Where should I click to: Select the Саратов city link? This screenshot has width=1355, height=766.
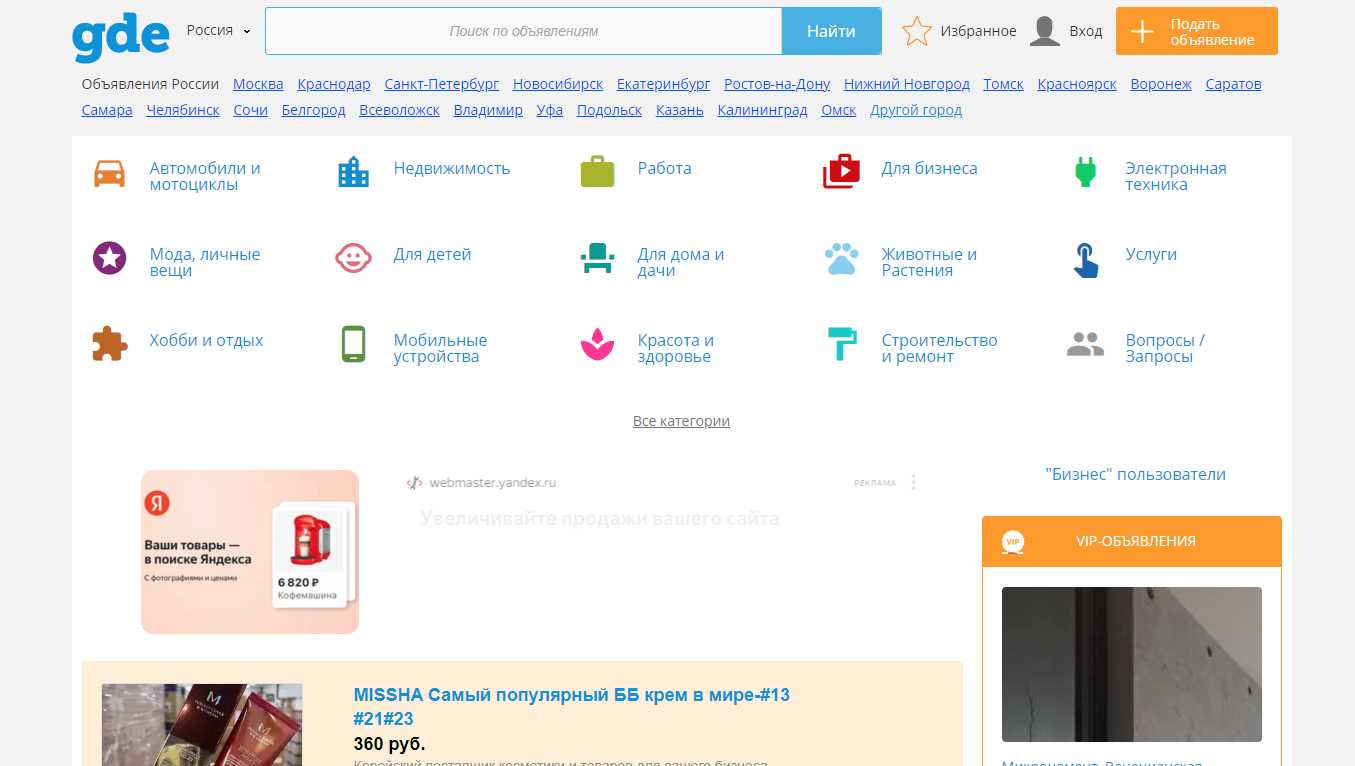(1234, 84)
